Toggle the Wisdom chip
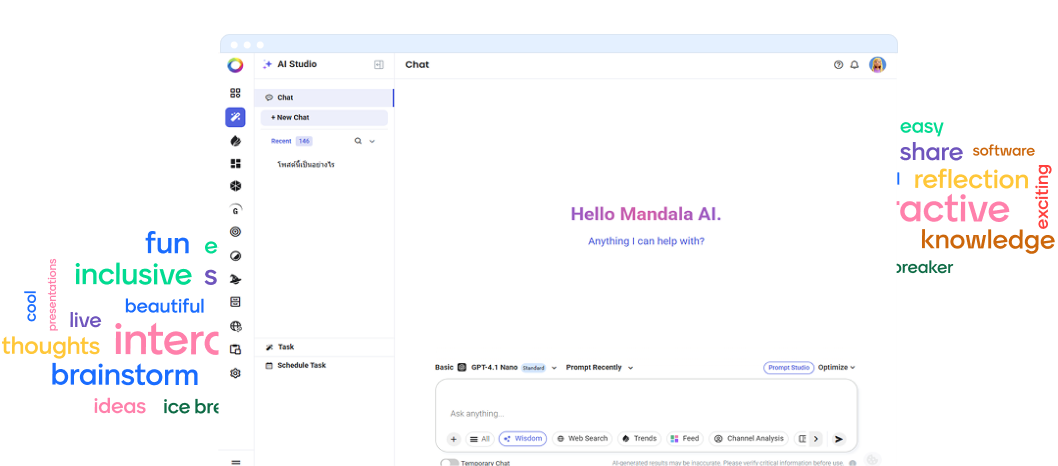The height and width of the screenshot is (466, 1058). 523,439
